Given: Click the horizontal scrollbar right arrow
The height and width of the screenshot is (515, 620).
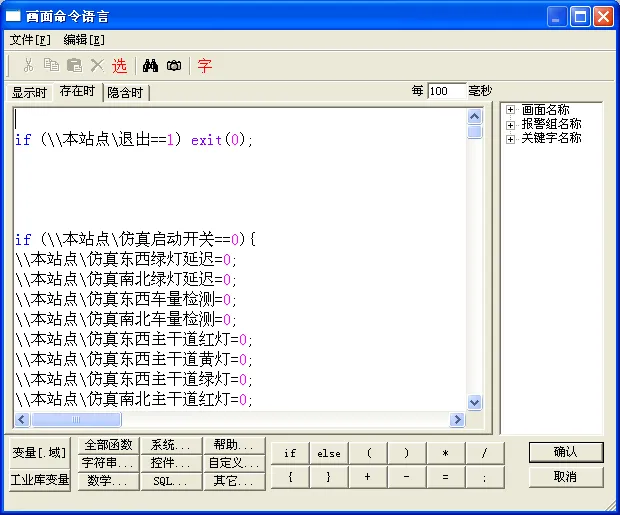Looking at the screenshot, I should 457,419.
